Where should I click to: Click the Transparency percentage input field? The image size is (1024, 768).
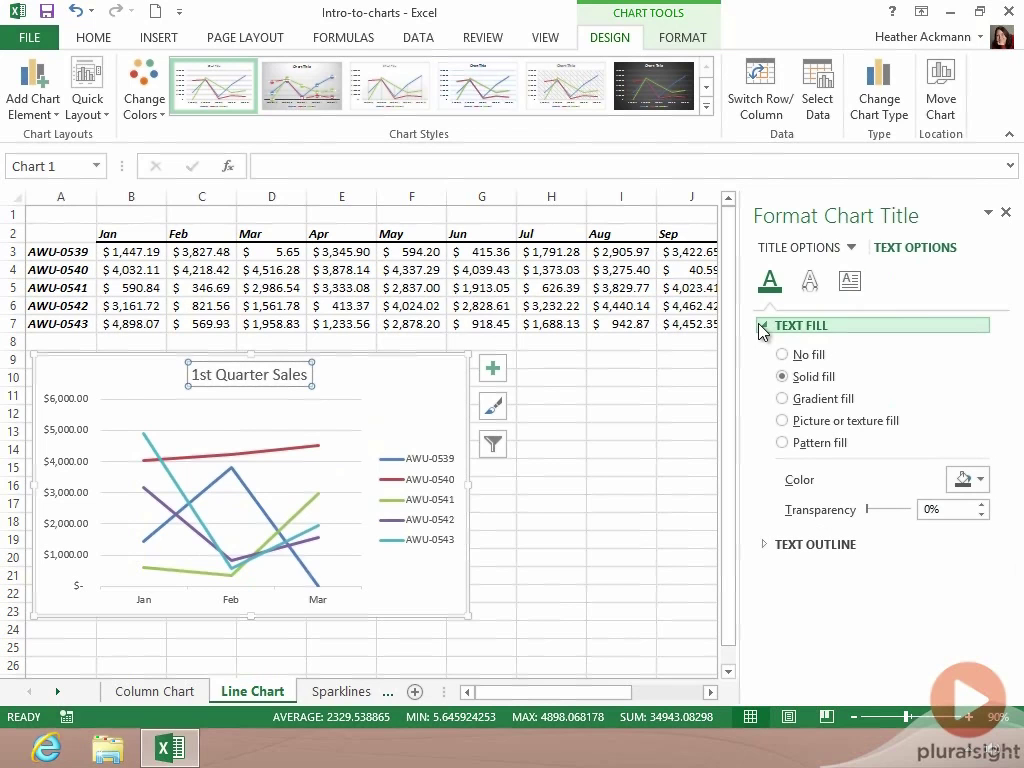tap(947, 509)
